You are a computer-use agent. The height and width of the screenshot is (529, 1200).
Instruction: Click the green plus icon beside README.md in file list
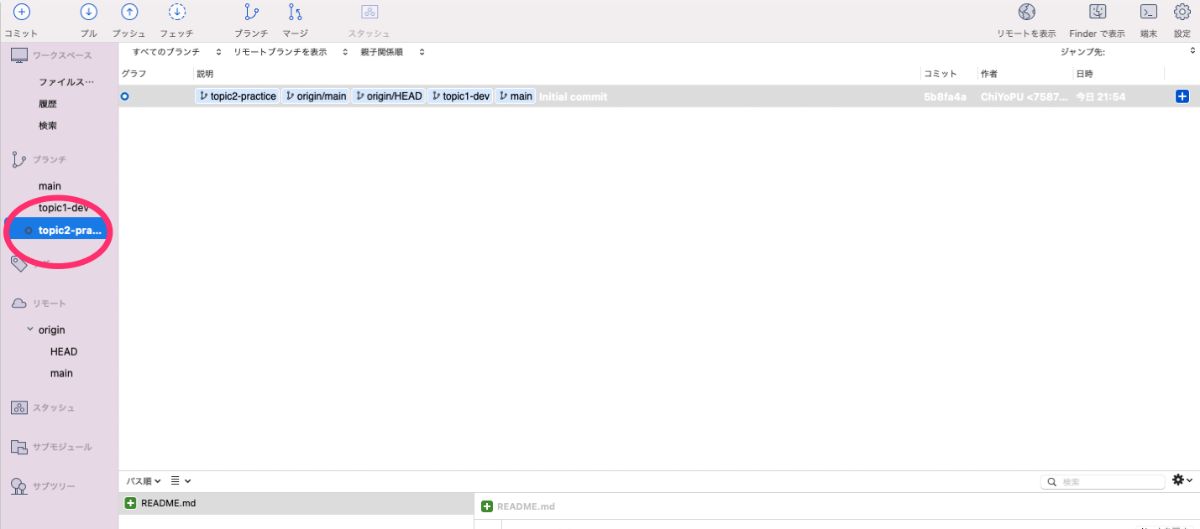[130, 503]
